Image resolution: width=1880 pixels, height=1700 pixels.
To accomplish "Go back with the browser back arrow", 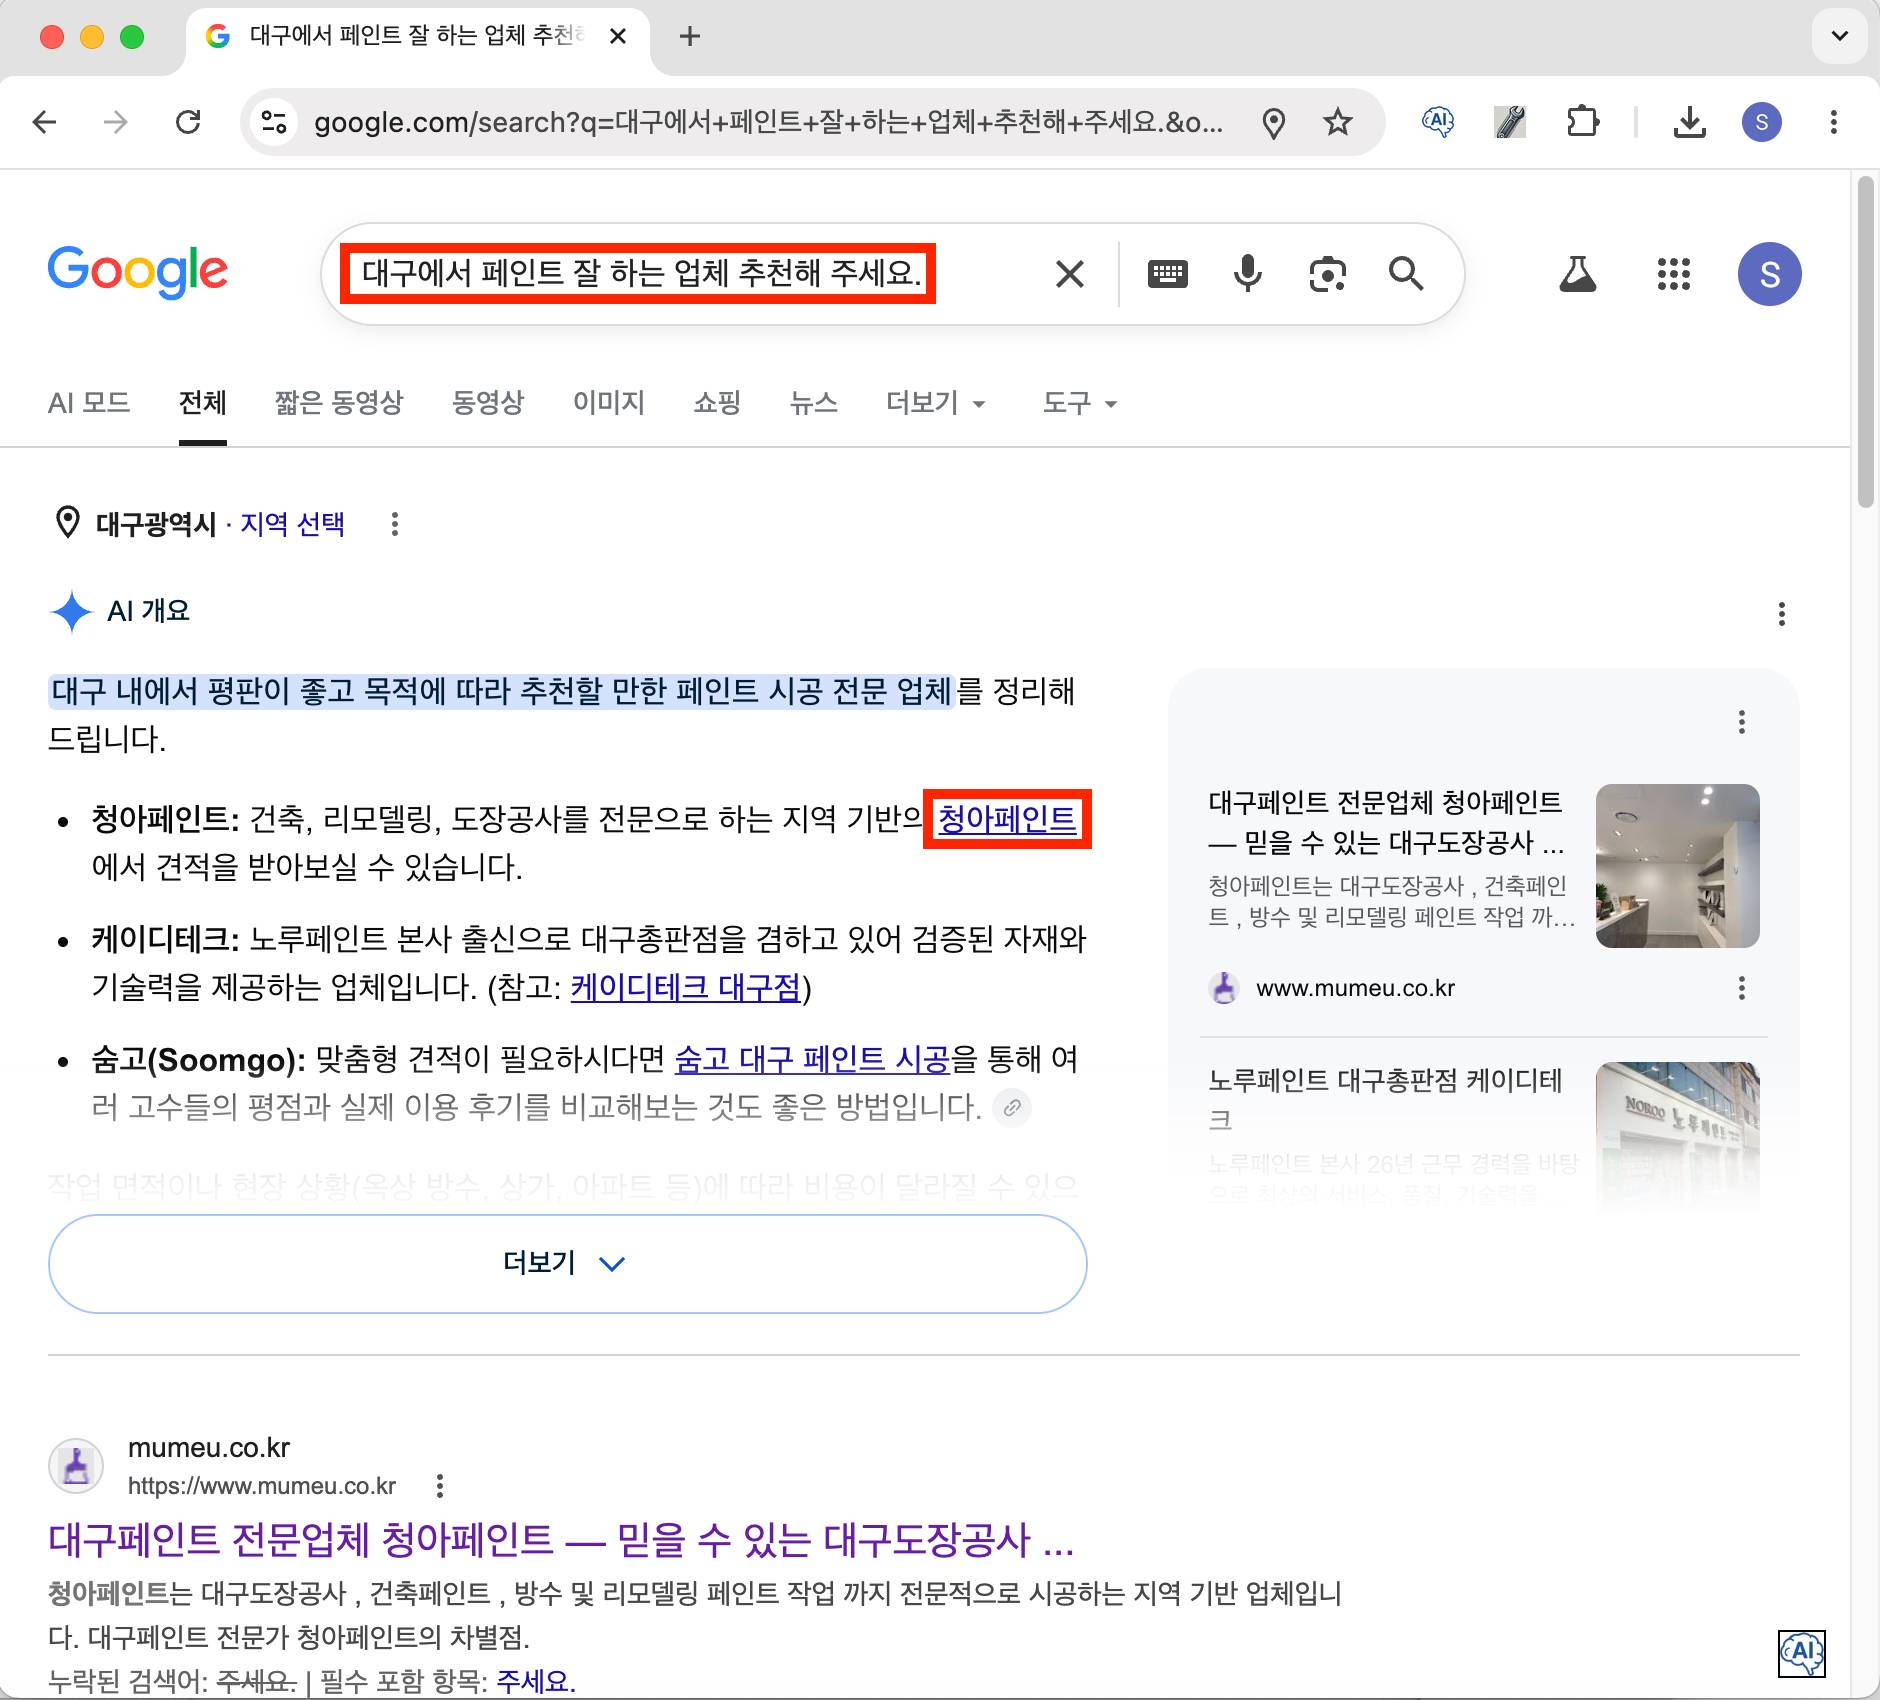I will pos(45,122).
